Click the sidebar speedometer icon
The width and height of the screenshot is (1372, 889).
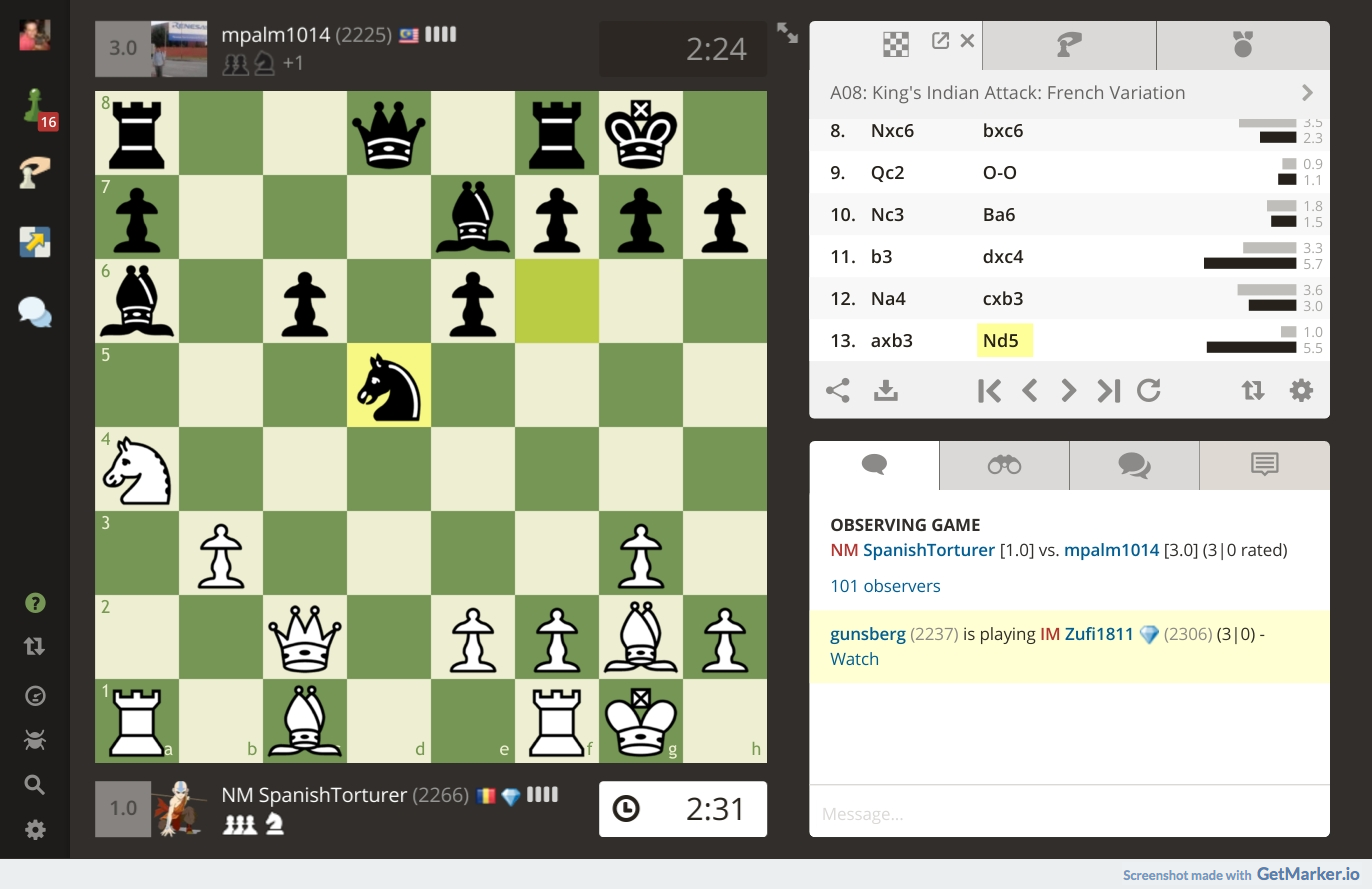[x=35, y=695]
